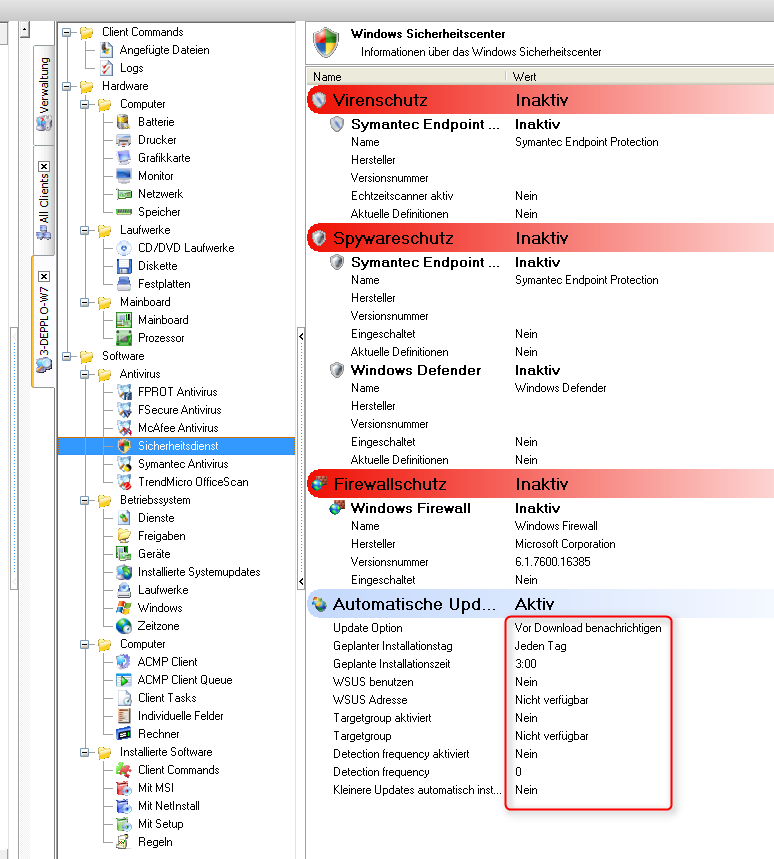Switch to the Verwaltung vertical tab
Image resolution: width=774 pixels, height=859 pixels.
pyautogui.click(x=44, y=94)
